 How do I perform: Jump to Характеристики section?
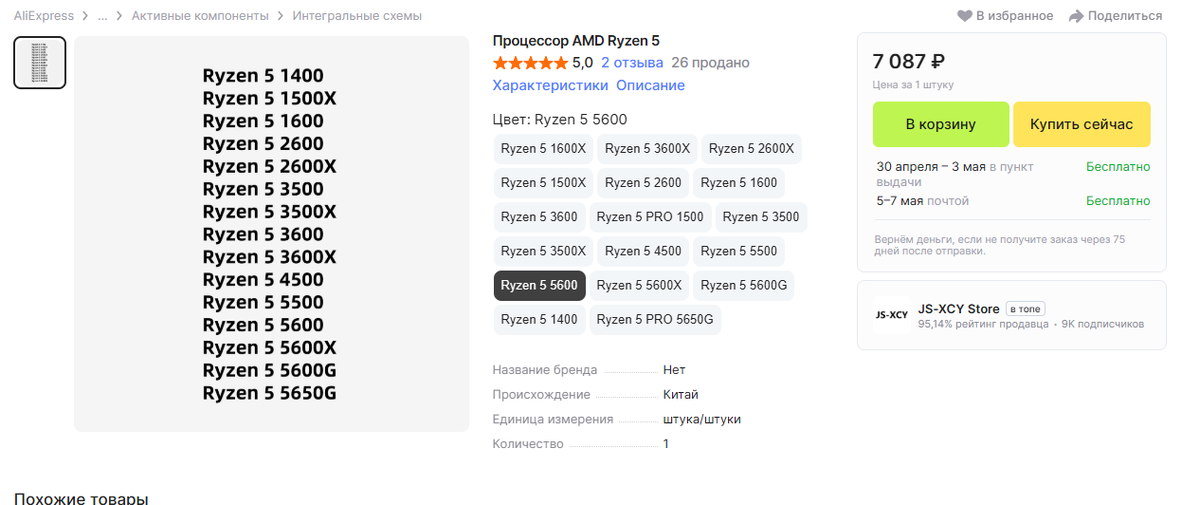pos(550,86)
